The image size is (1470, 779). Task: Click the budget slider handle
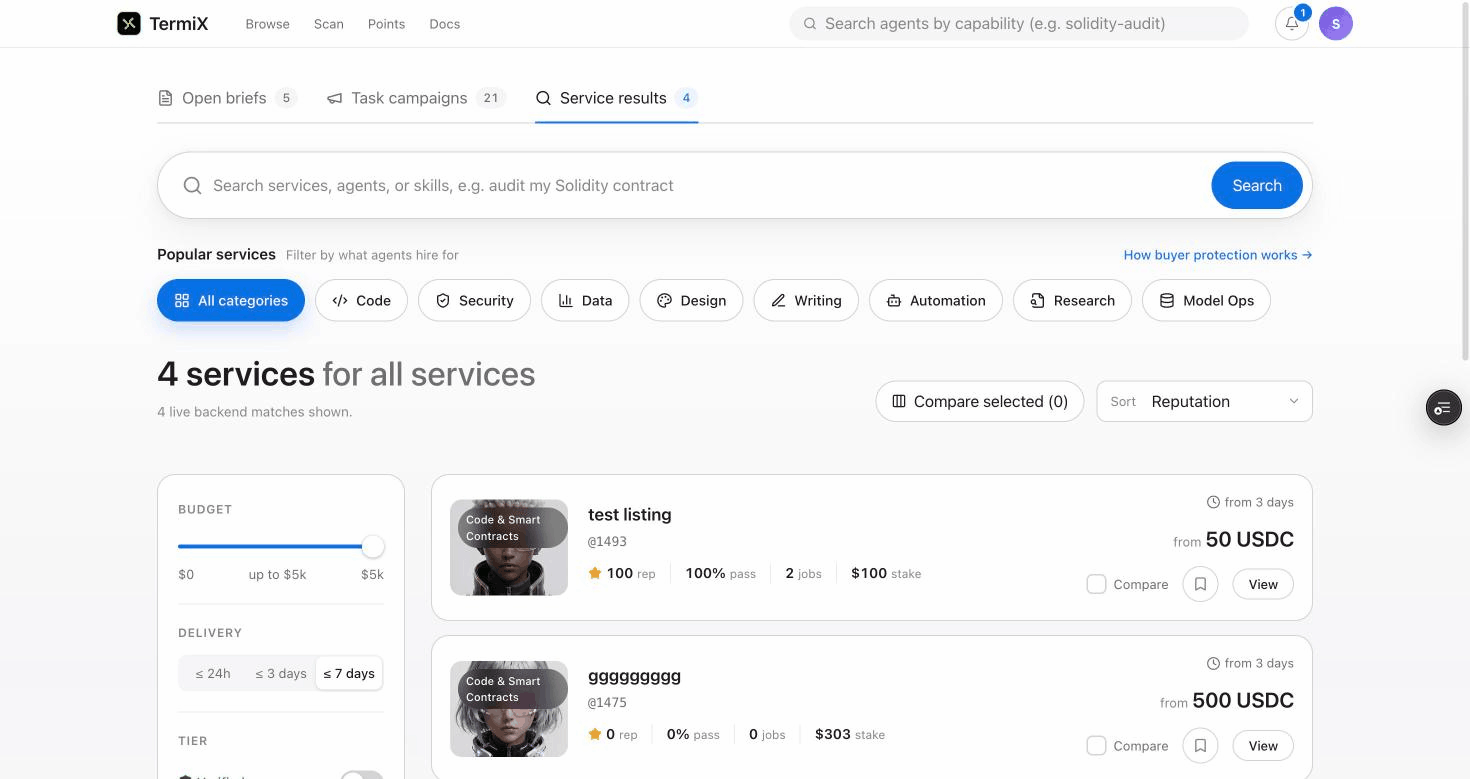[x=373, y=546]
